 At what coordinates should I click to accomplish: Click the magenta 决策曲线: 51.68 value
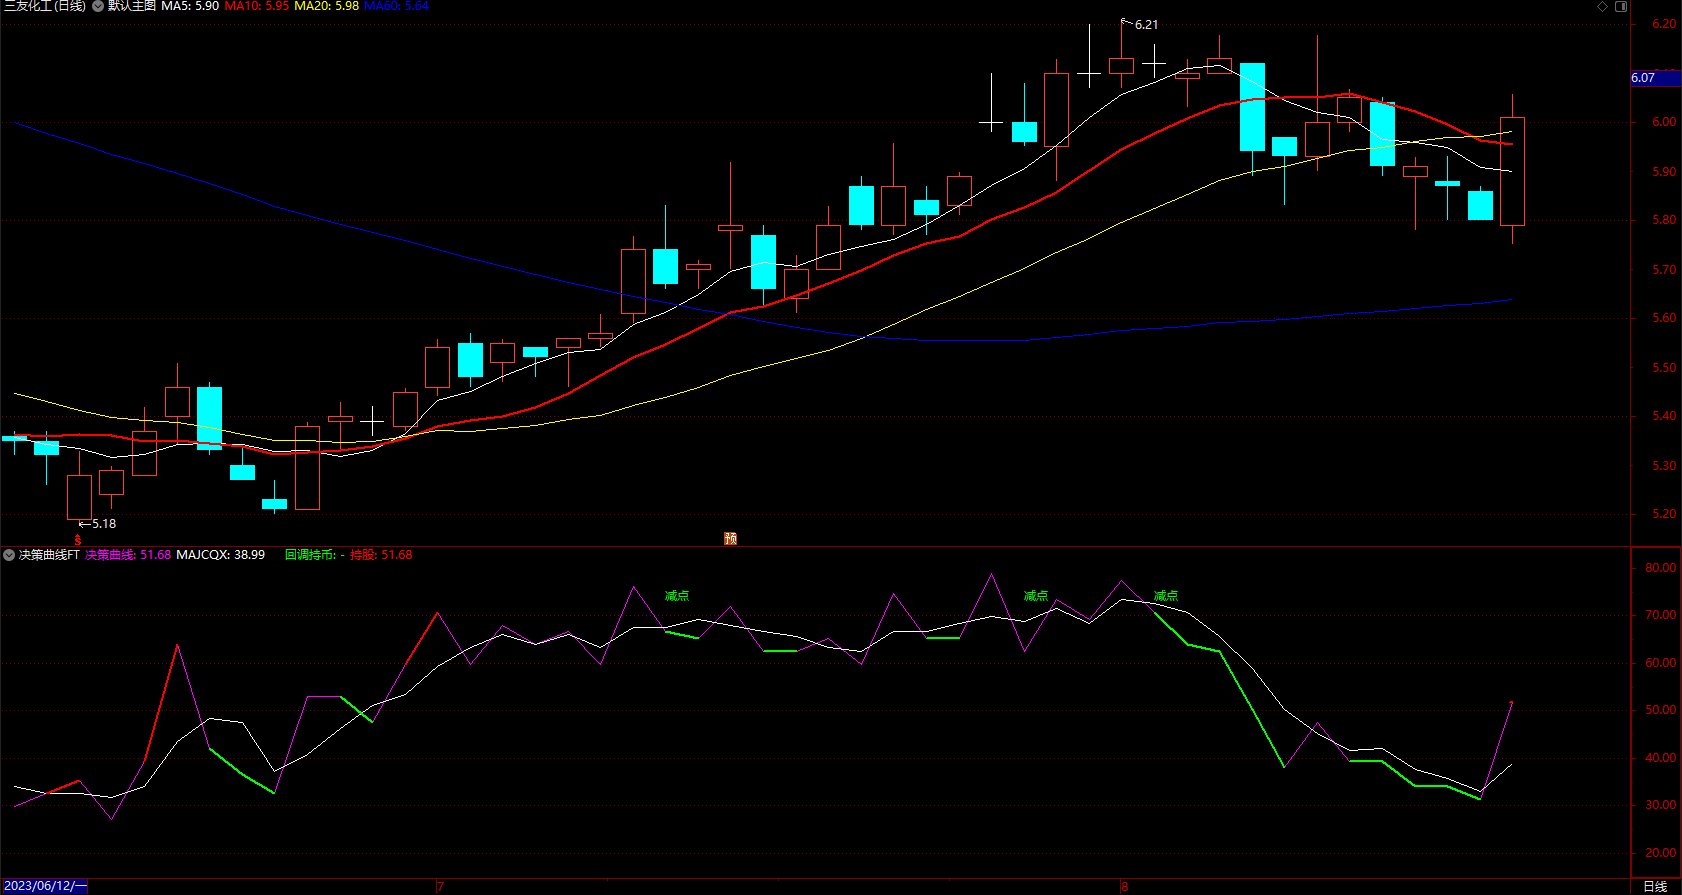pyautogui.click(x=128, y=555)
